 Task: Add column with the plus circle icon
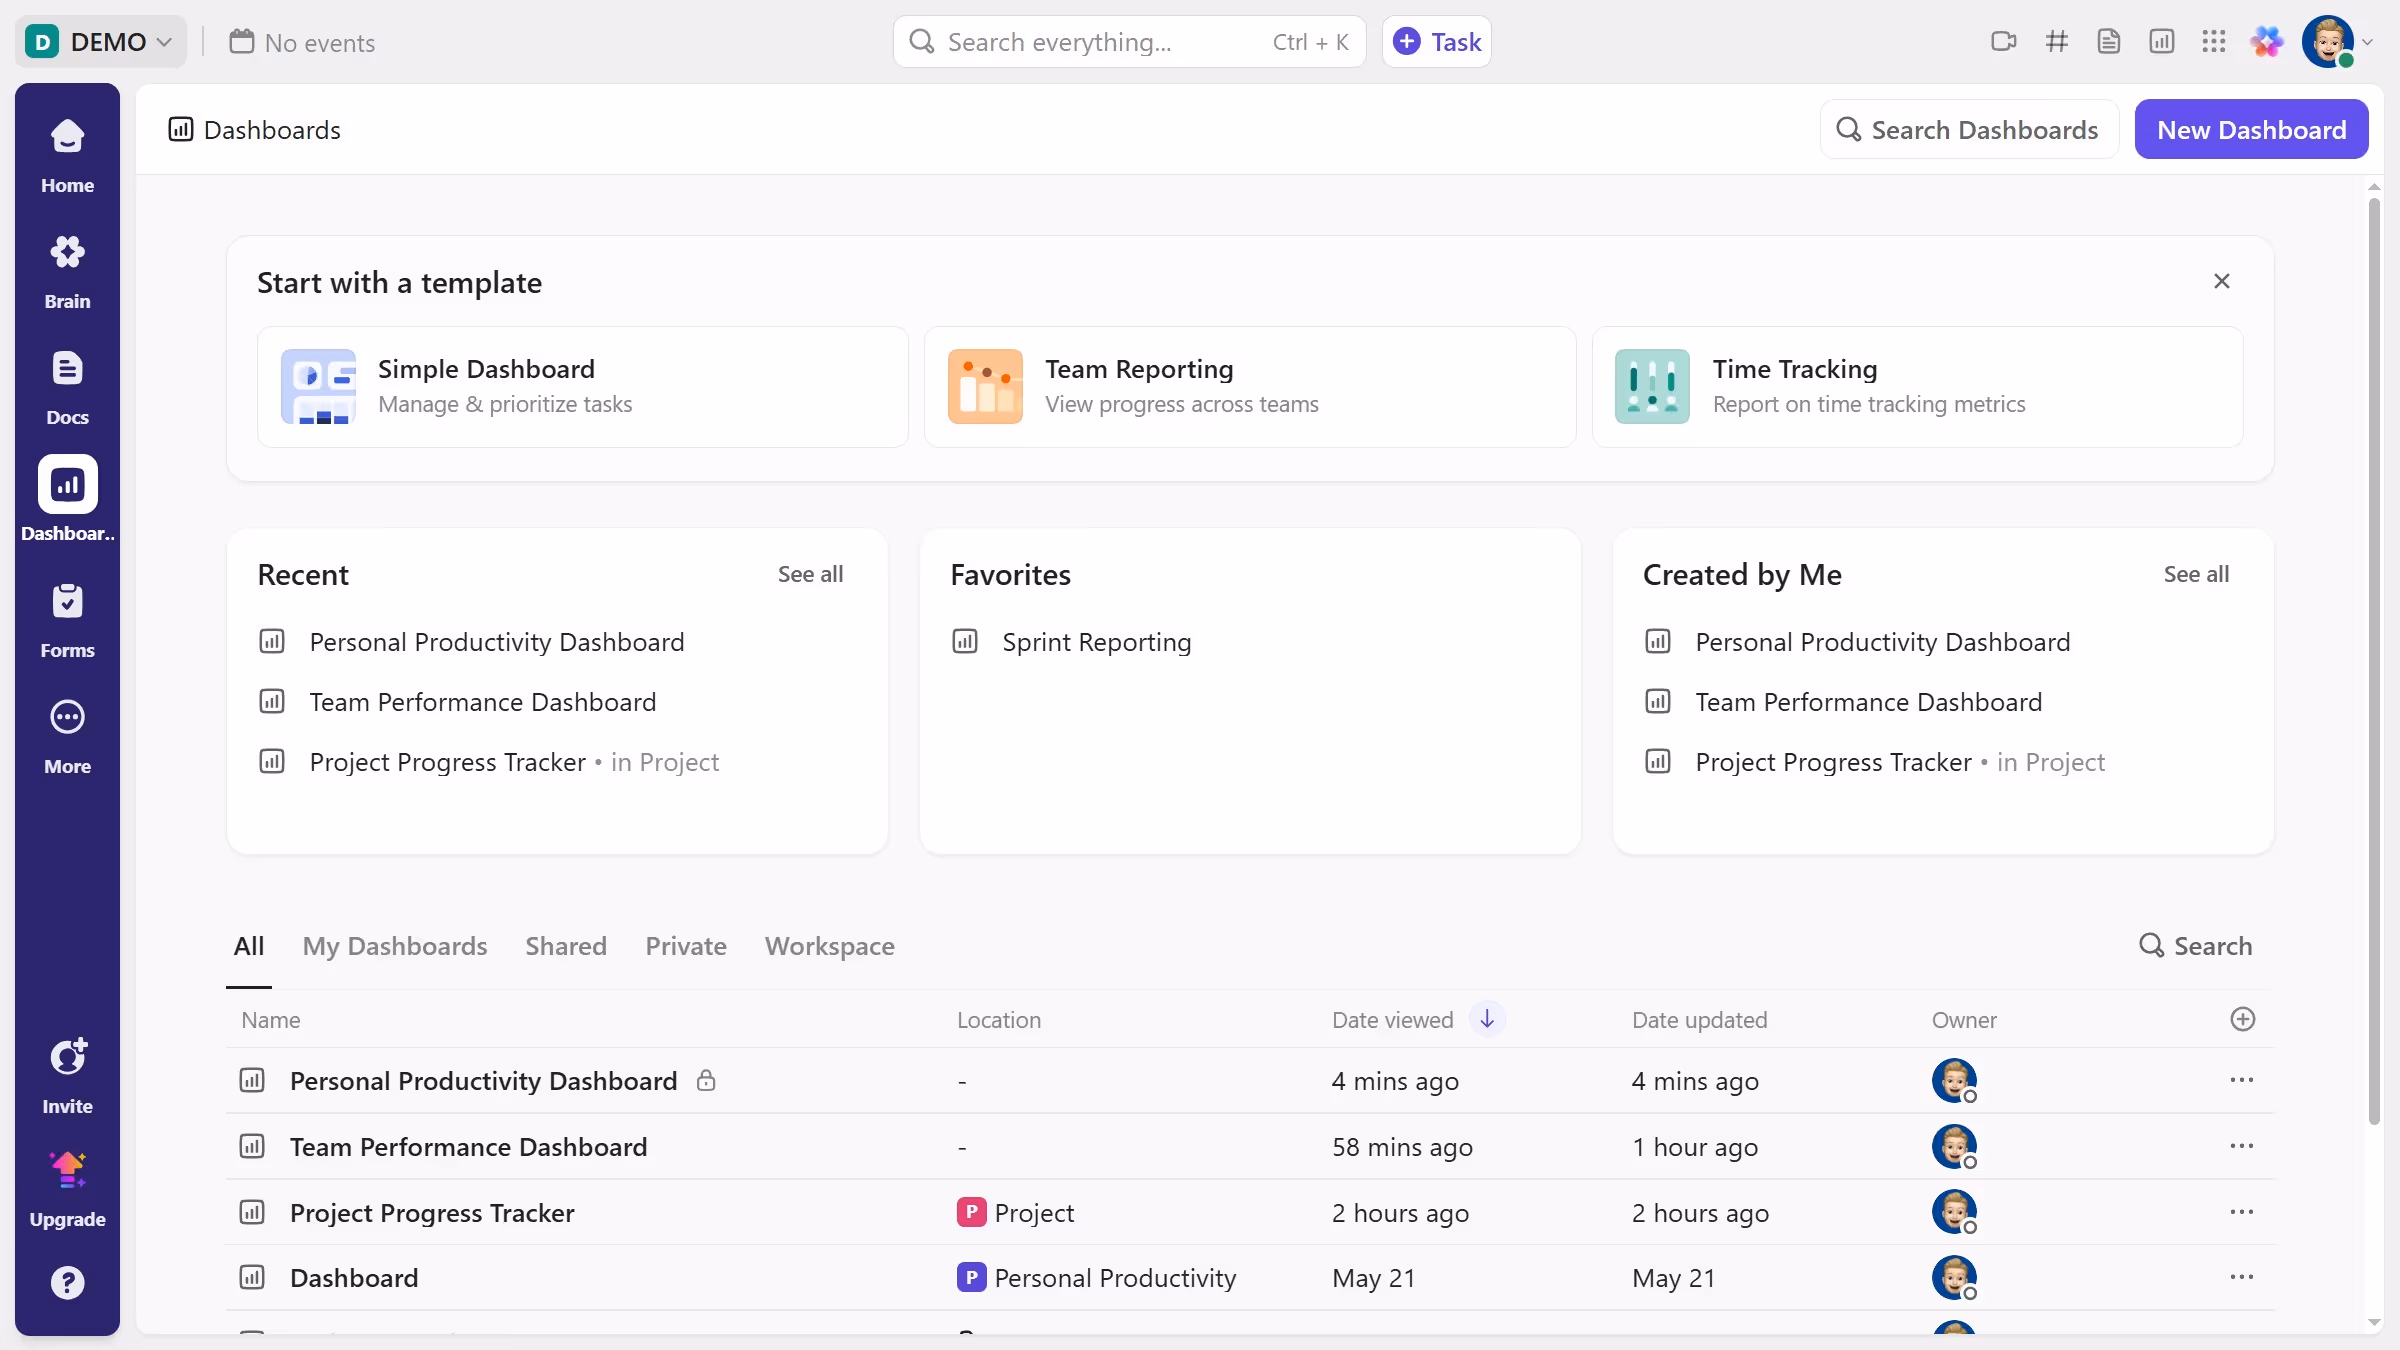click(2242, 1019)
